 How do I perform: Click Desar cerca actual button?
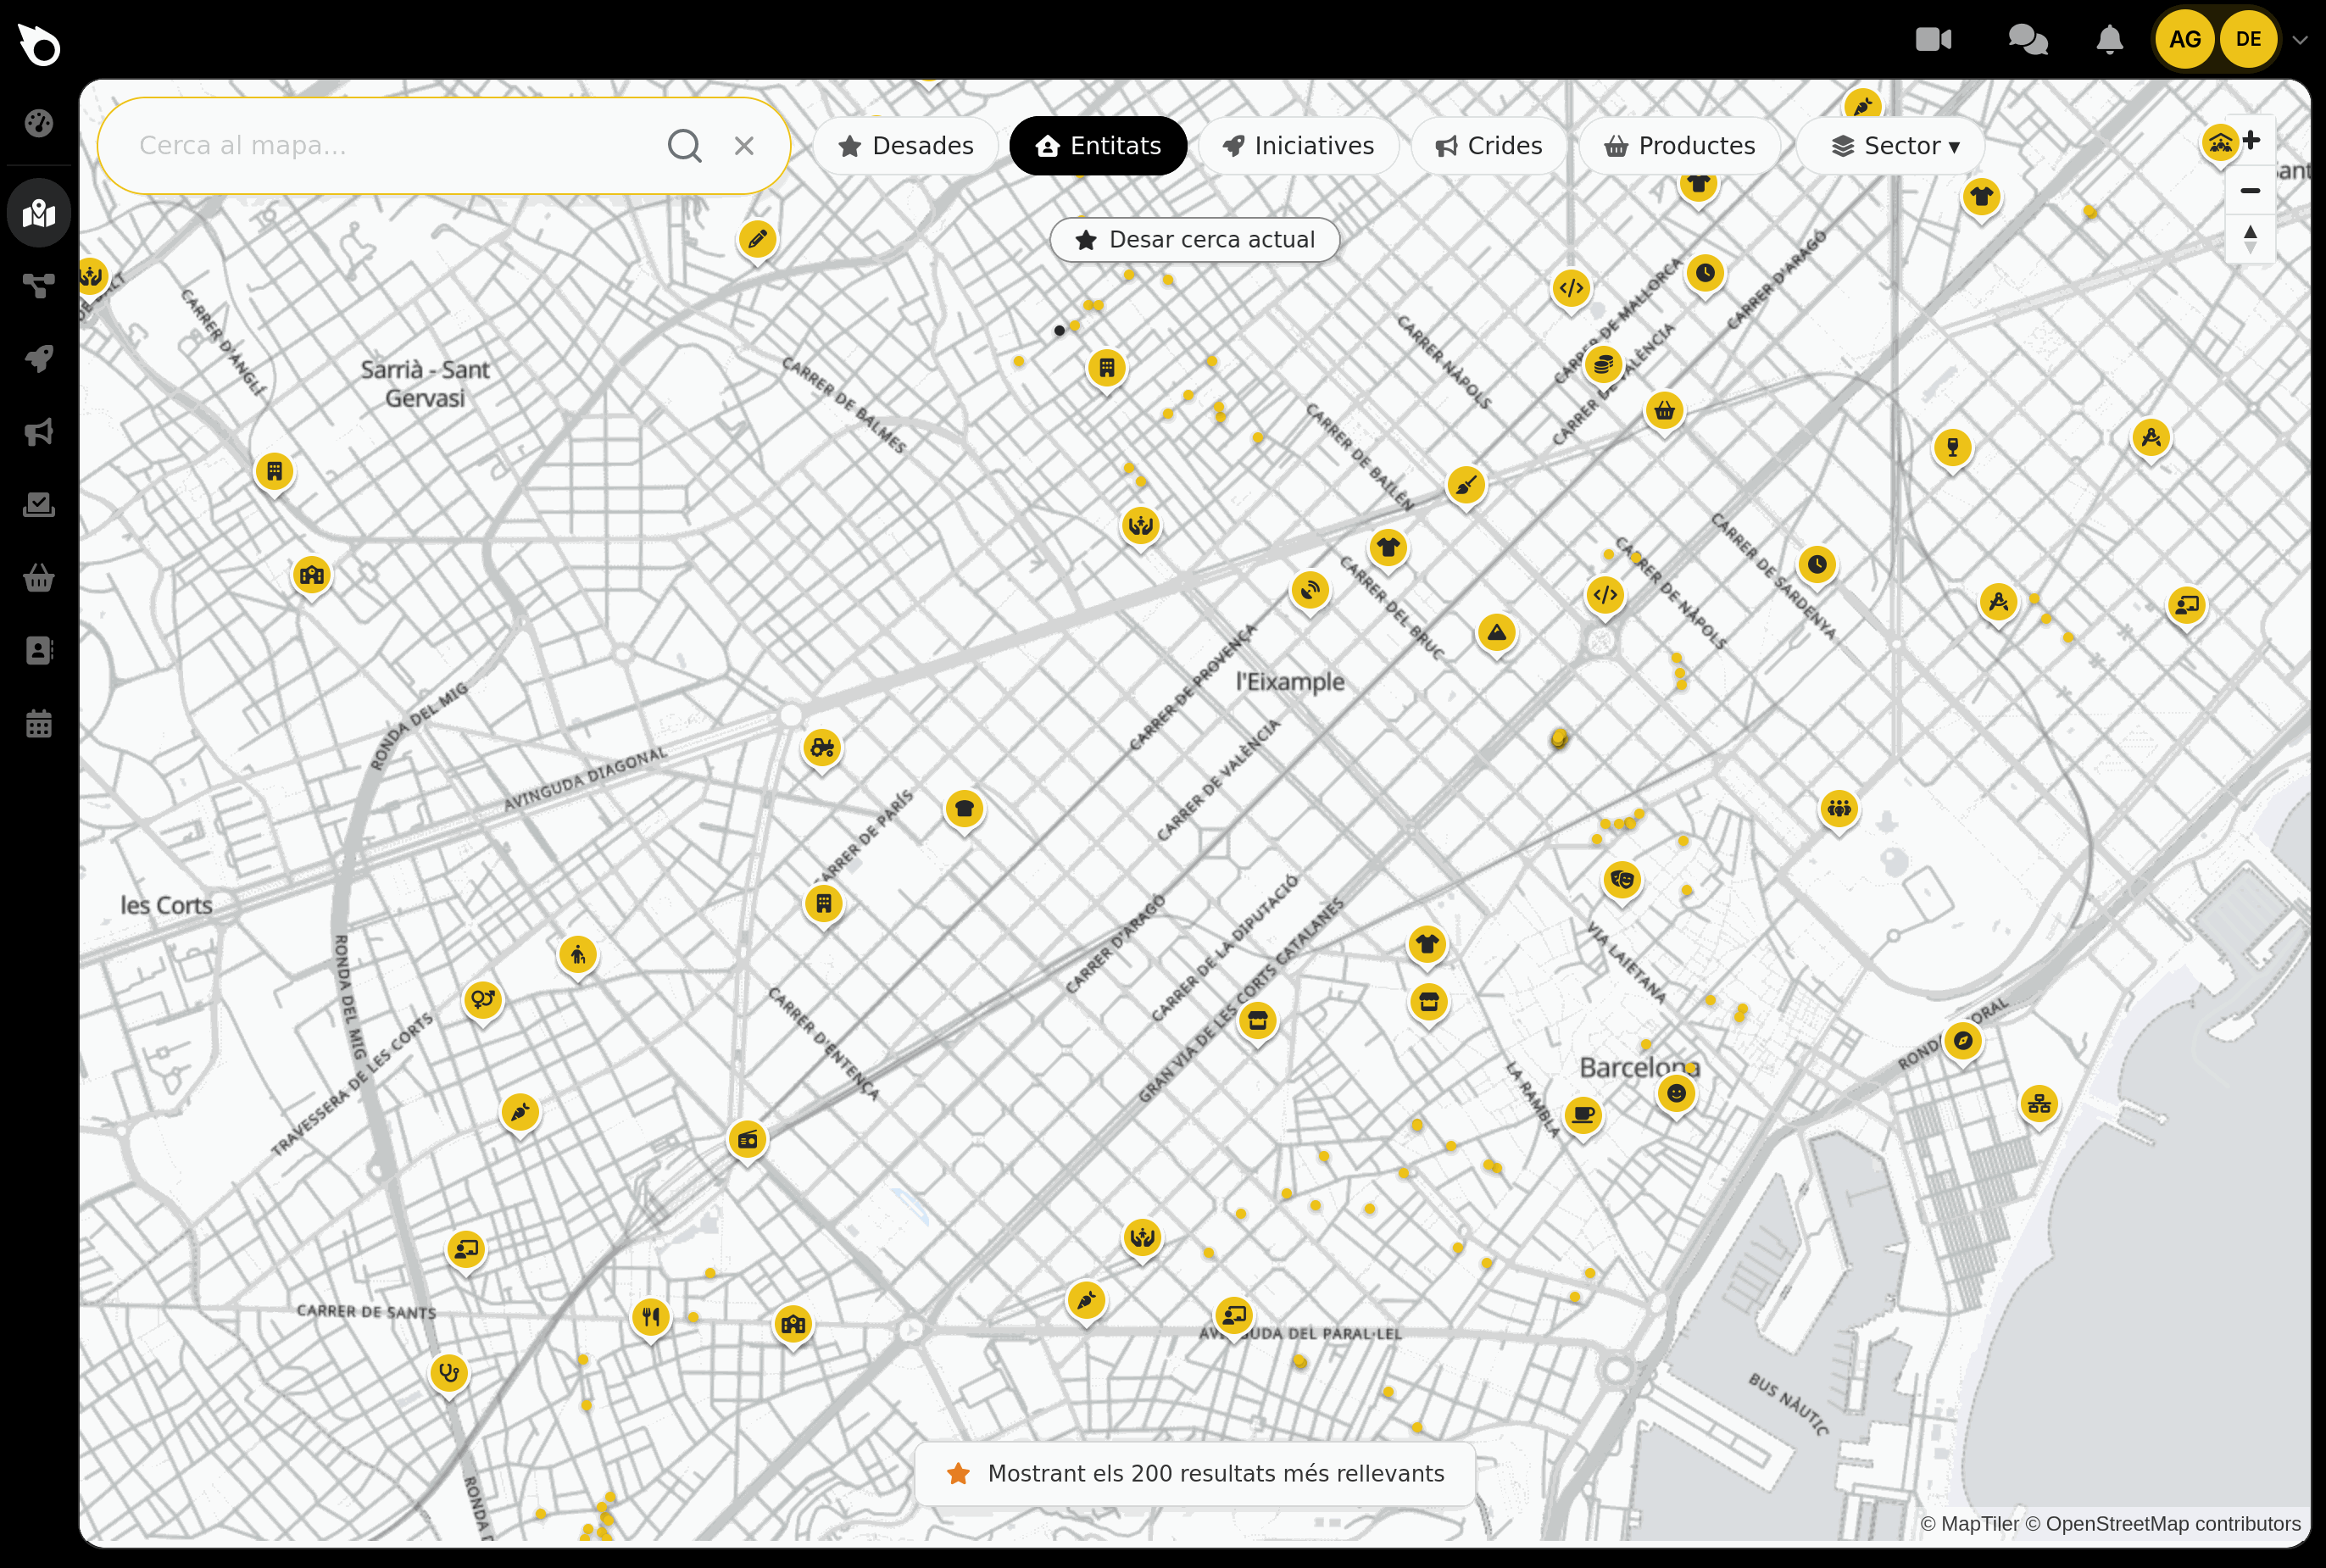(x=1195, y=240)
